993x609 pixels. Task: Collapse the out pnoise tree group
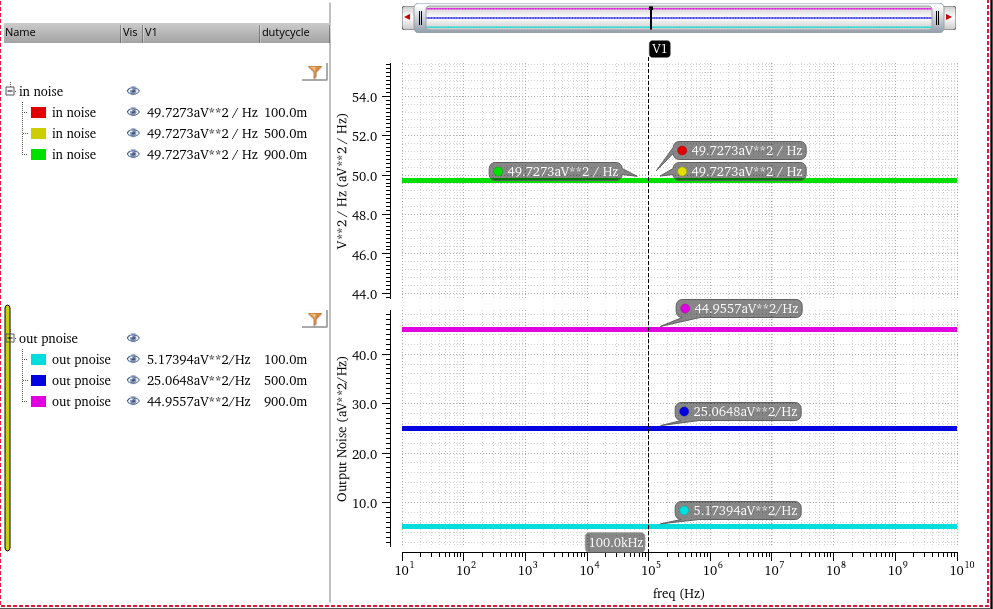10,338
